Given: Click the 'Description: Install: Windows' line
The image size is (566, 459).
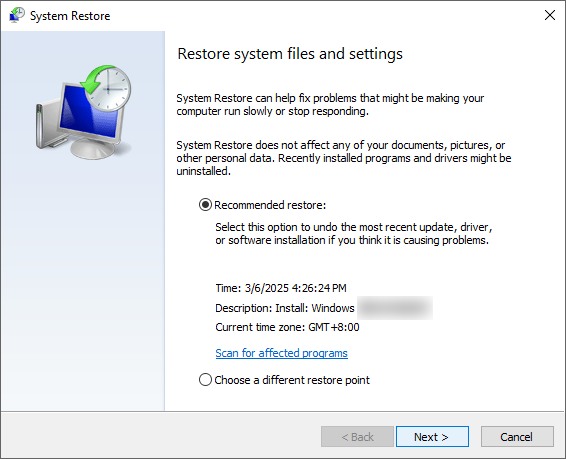Looking at the screenshot, I should pyautogui.click(x=285, y=308).
